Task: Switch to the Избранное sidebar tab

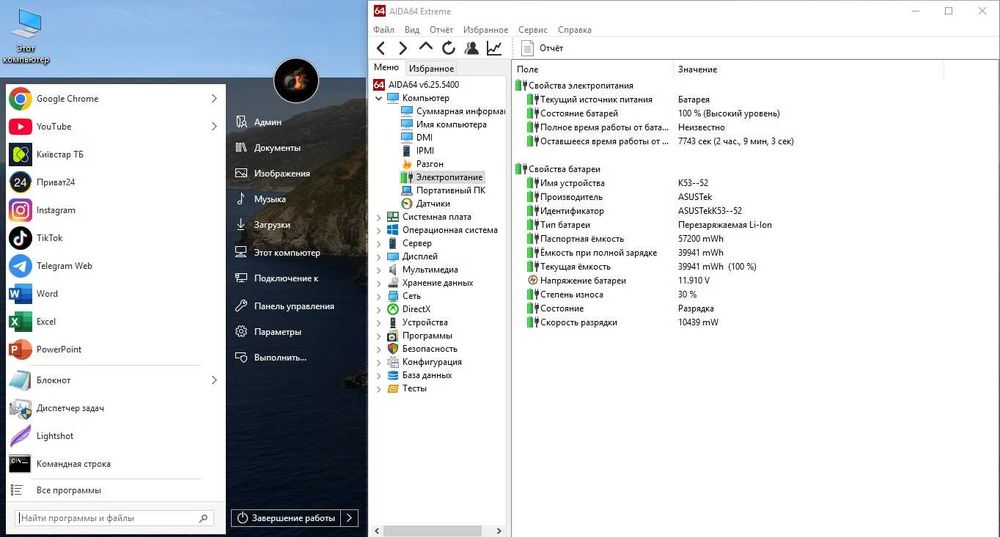Action: pos(431,68)
